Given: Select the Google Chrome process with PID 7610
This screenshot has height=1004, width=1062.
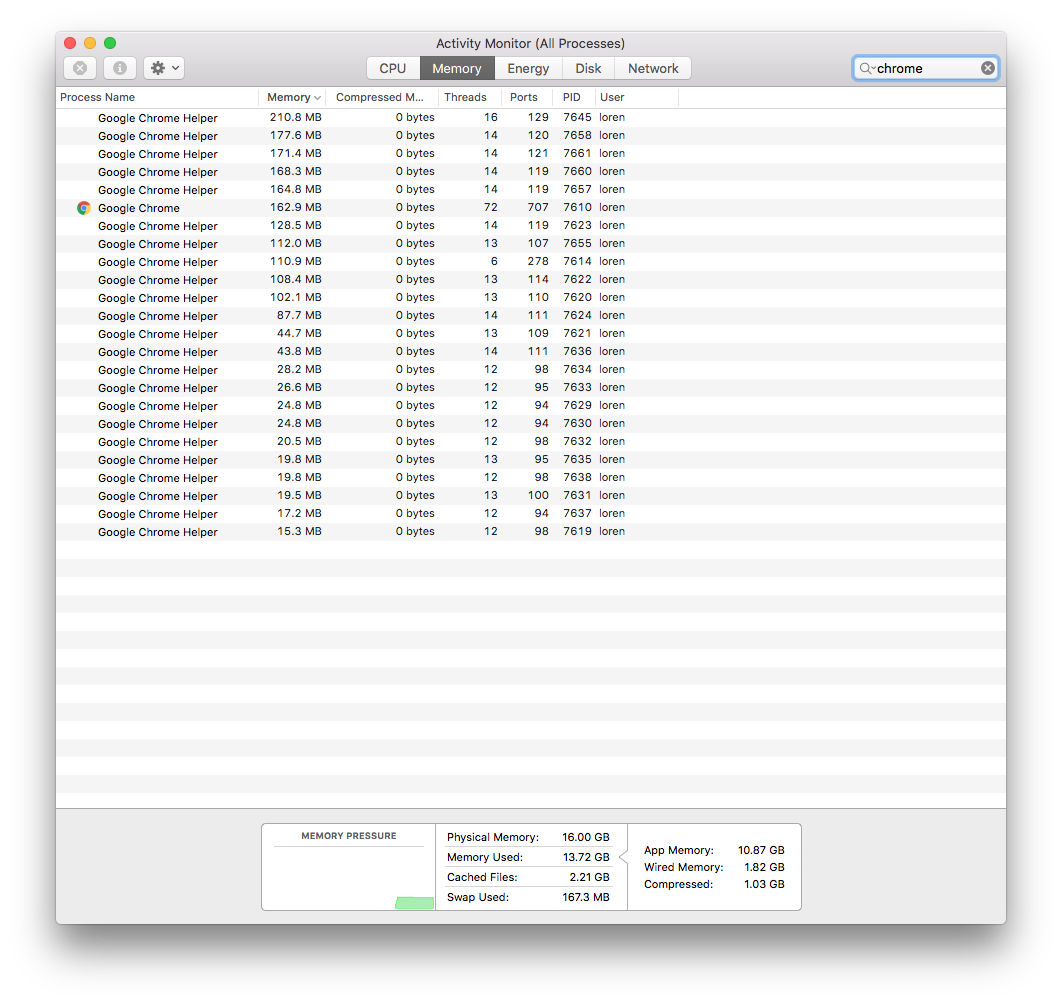Looking at the screenshot, I should point(531,208).
